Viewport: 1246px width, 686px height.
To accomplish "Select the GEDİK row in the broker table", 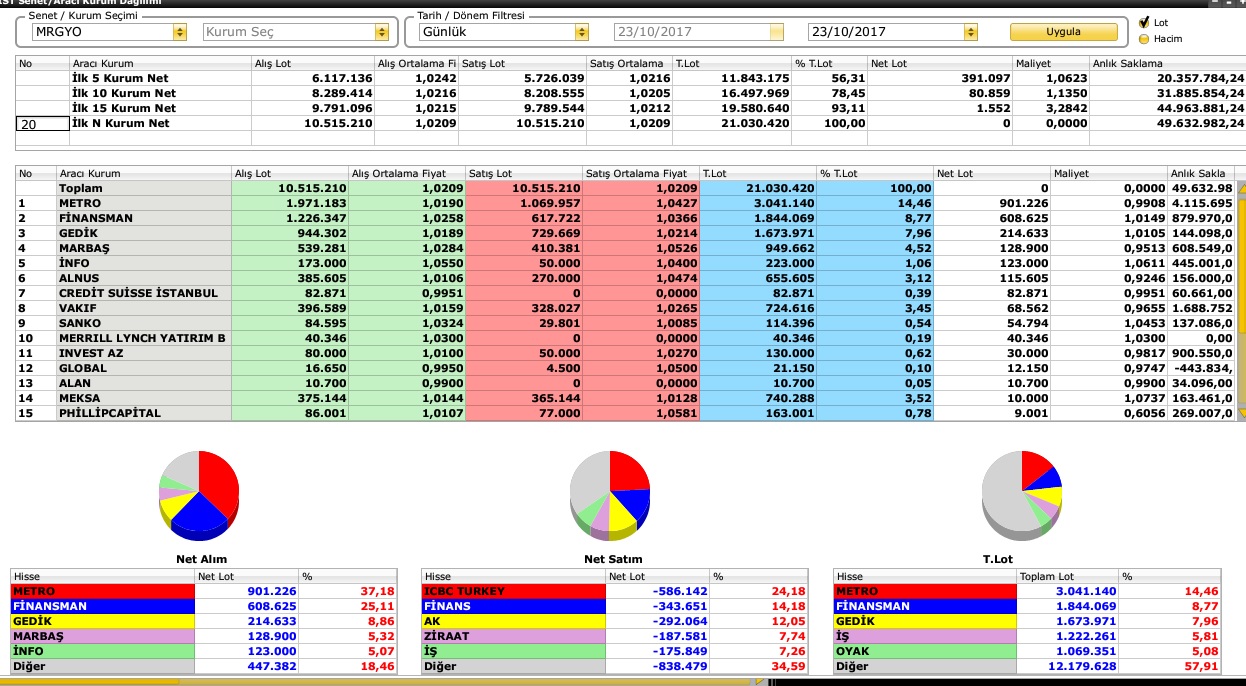I will [625, 233].
